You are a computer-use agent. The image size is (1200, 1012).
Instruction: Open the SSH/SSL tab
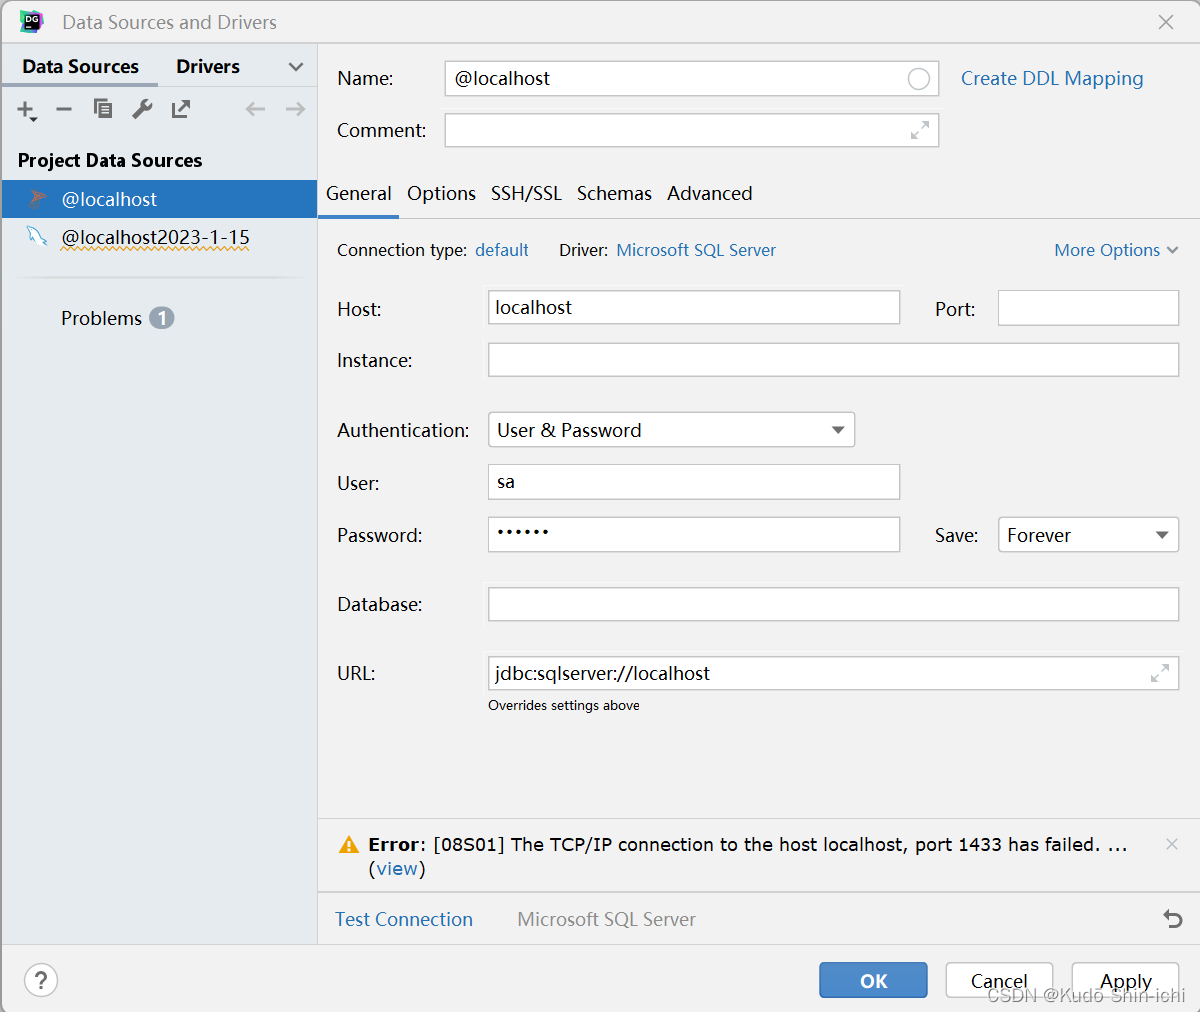(526, 194)
